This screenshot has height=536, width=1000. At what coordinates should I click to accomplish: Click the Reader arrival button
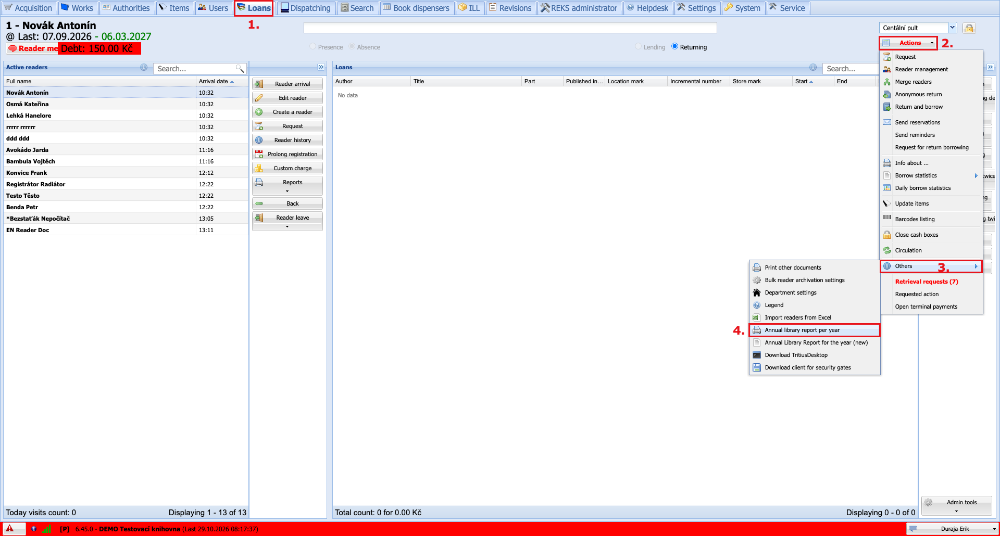coord(288,84)
